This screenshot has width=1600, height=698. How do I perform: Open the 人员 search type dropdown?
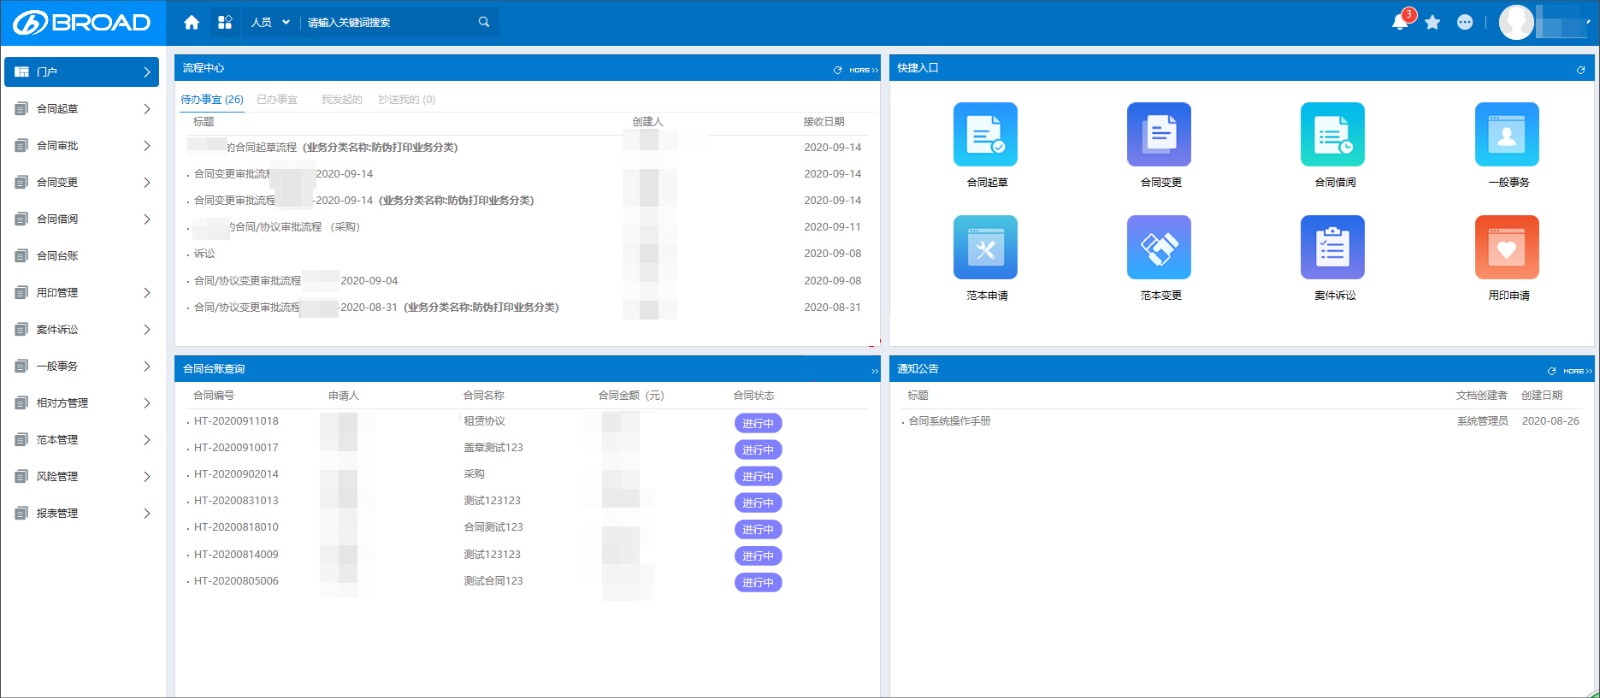pyautogui.click(x=270, y=22)
